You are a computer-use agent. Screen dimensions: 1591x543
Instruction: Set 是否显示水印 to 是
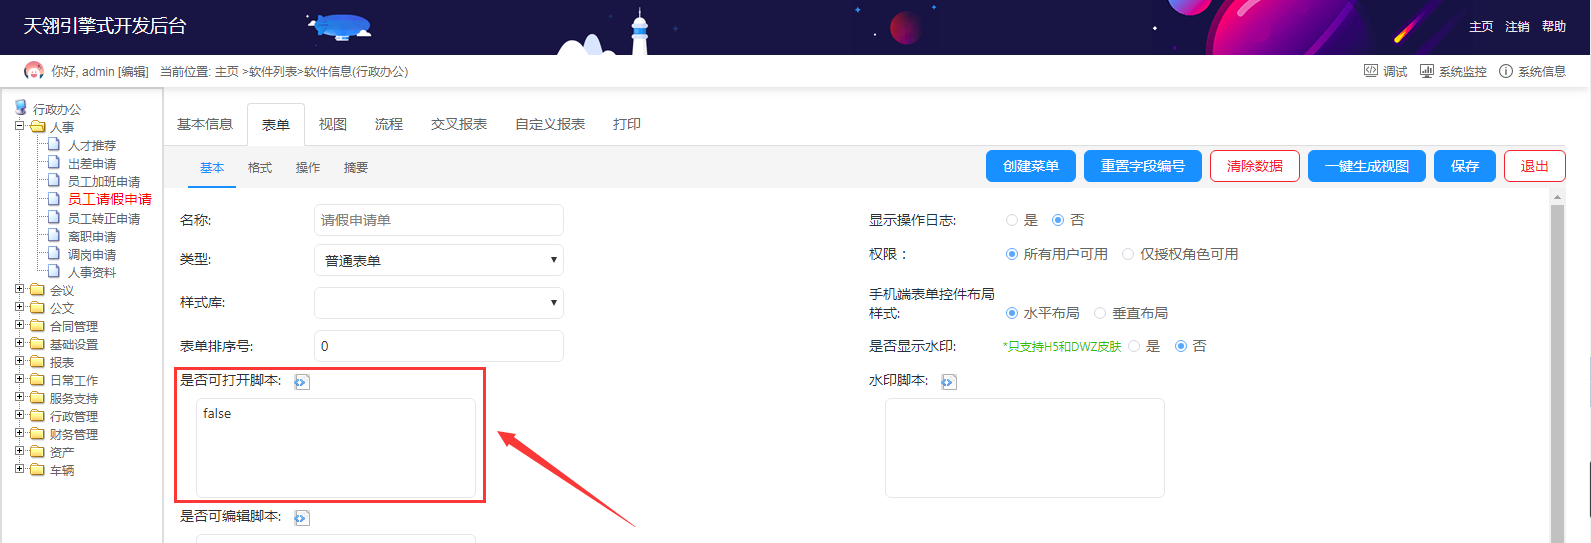coord(1134,346)
